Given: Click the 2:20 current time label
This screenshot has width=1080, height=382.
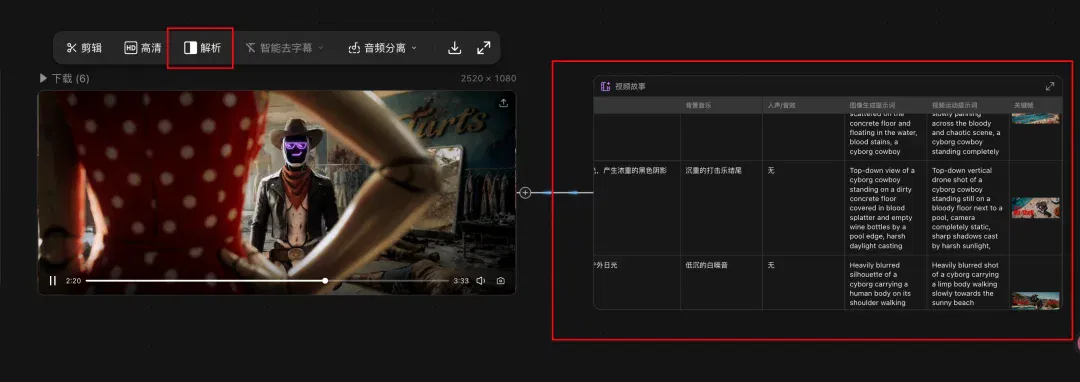Looking at the screenshot, I should [74, 281].
